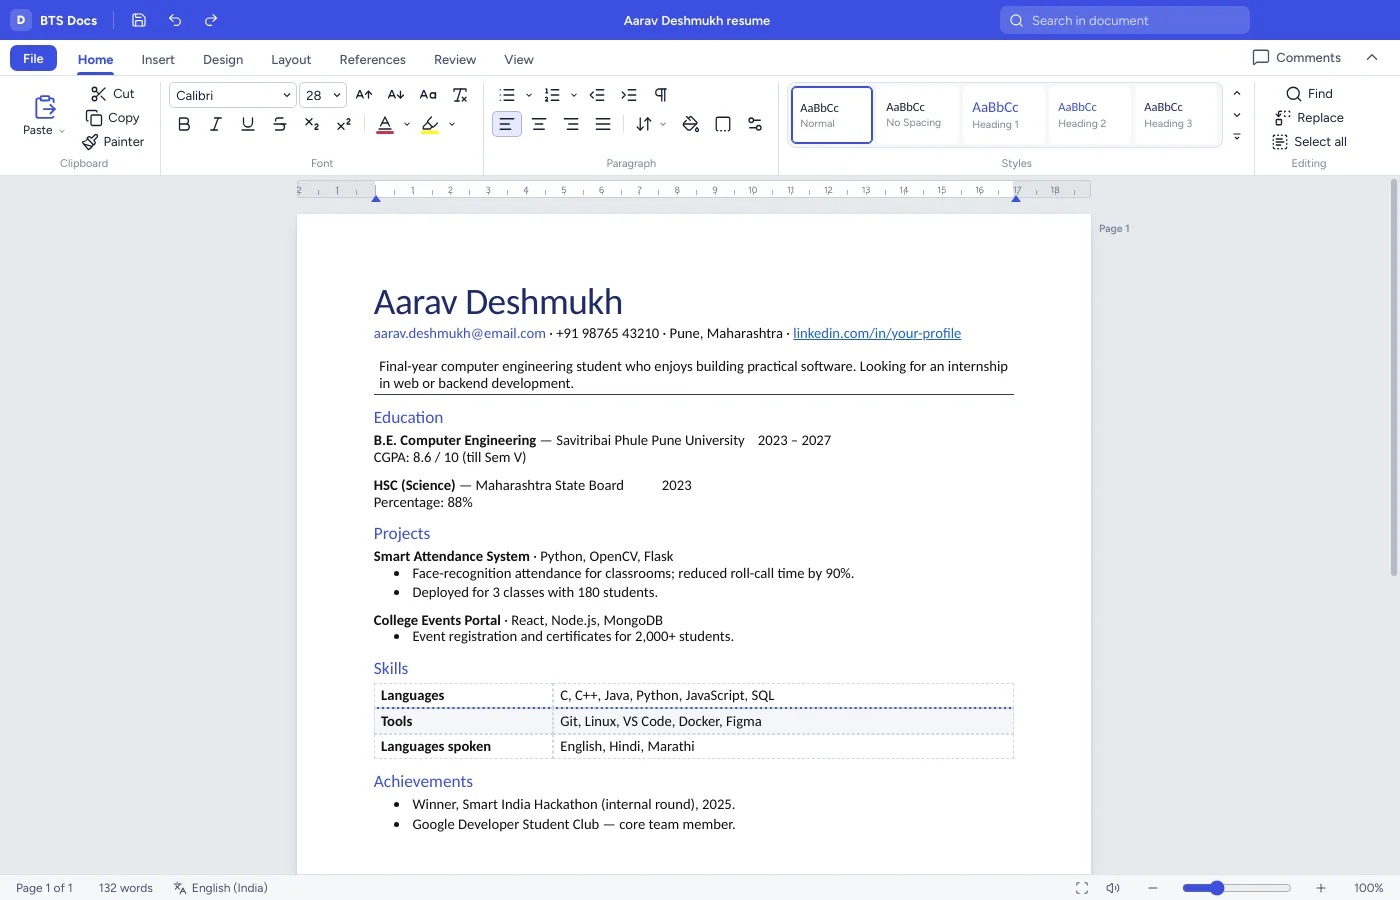
Task: Click the Format Painter tool
Action: tap(113, 142)
